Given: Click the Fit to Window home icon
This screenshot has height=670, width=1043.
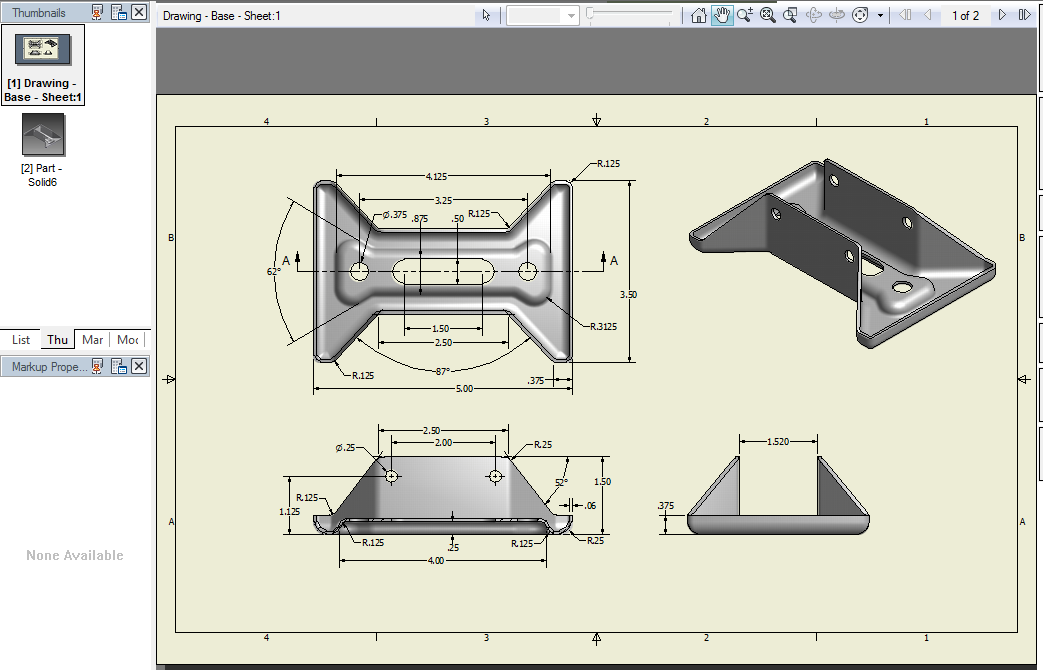Looking at the screenshot, I should [699, 14].
